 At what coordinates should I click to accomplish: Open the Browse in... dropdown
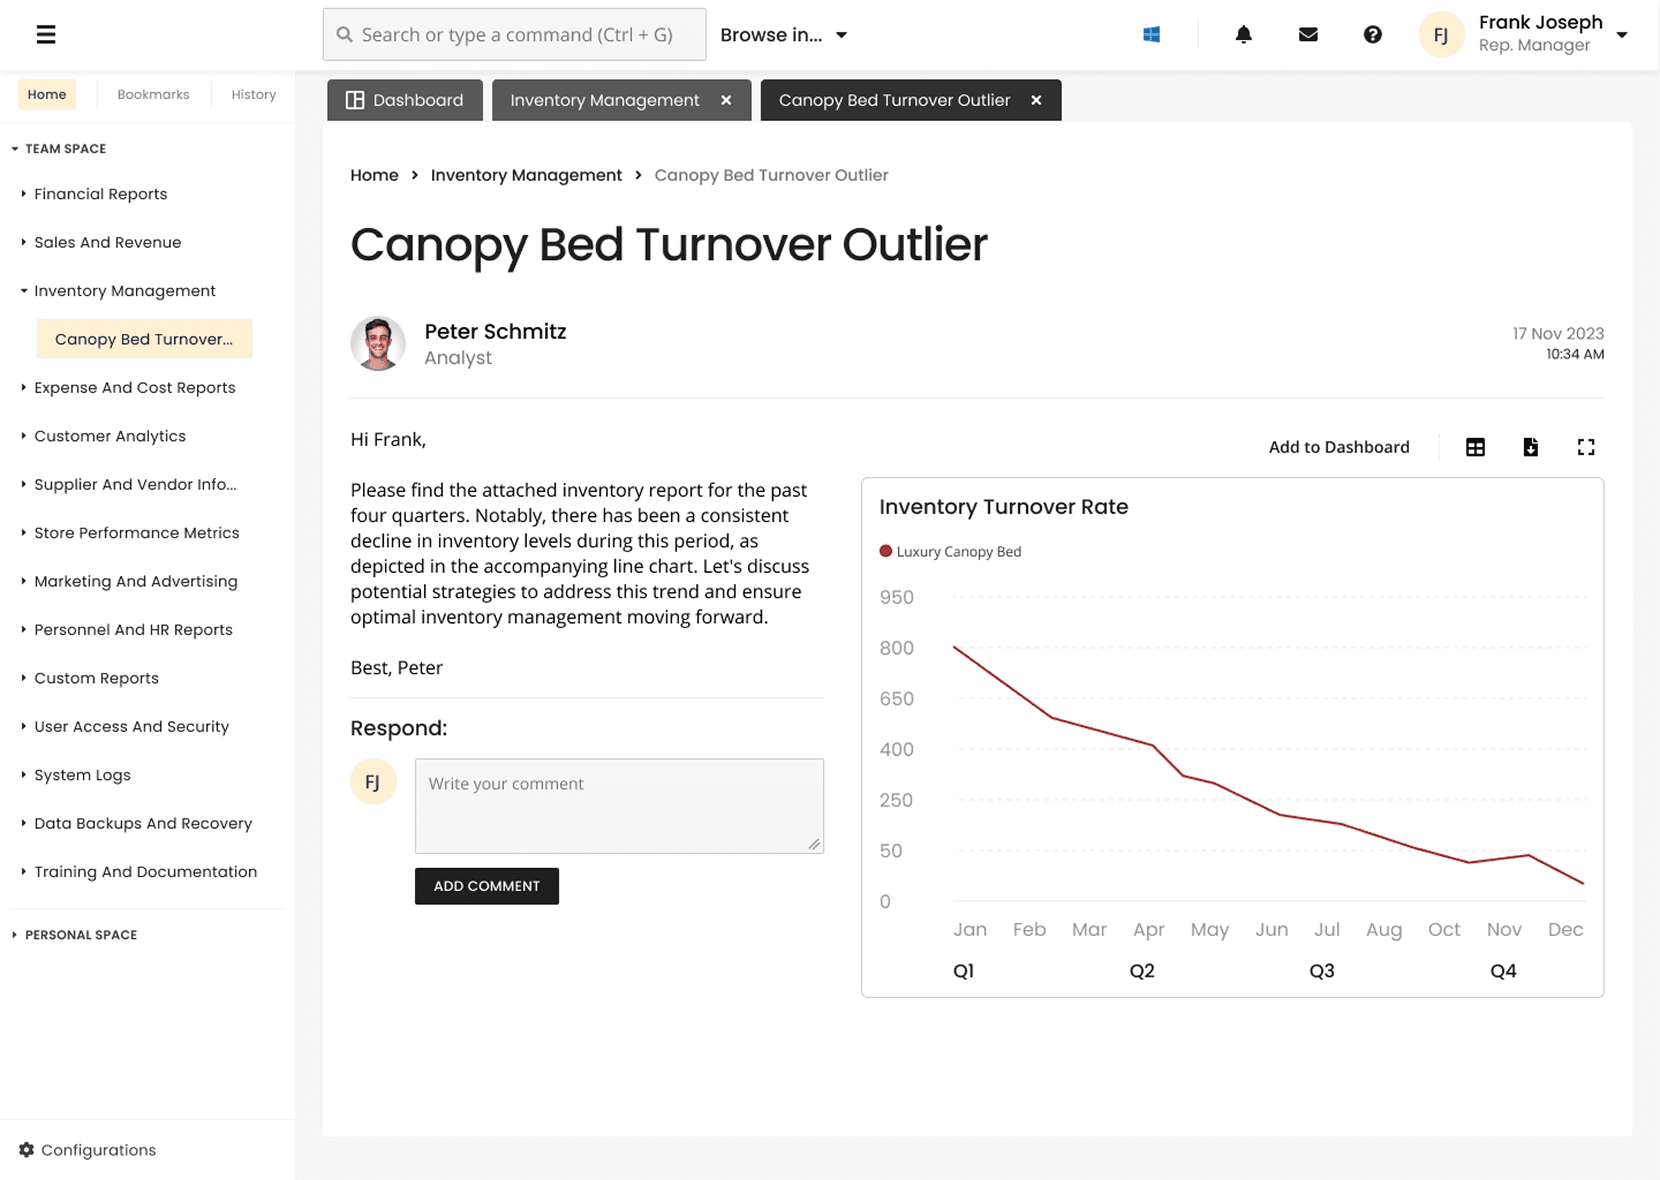pyautogui.click(x=784, y=35)
